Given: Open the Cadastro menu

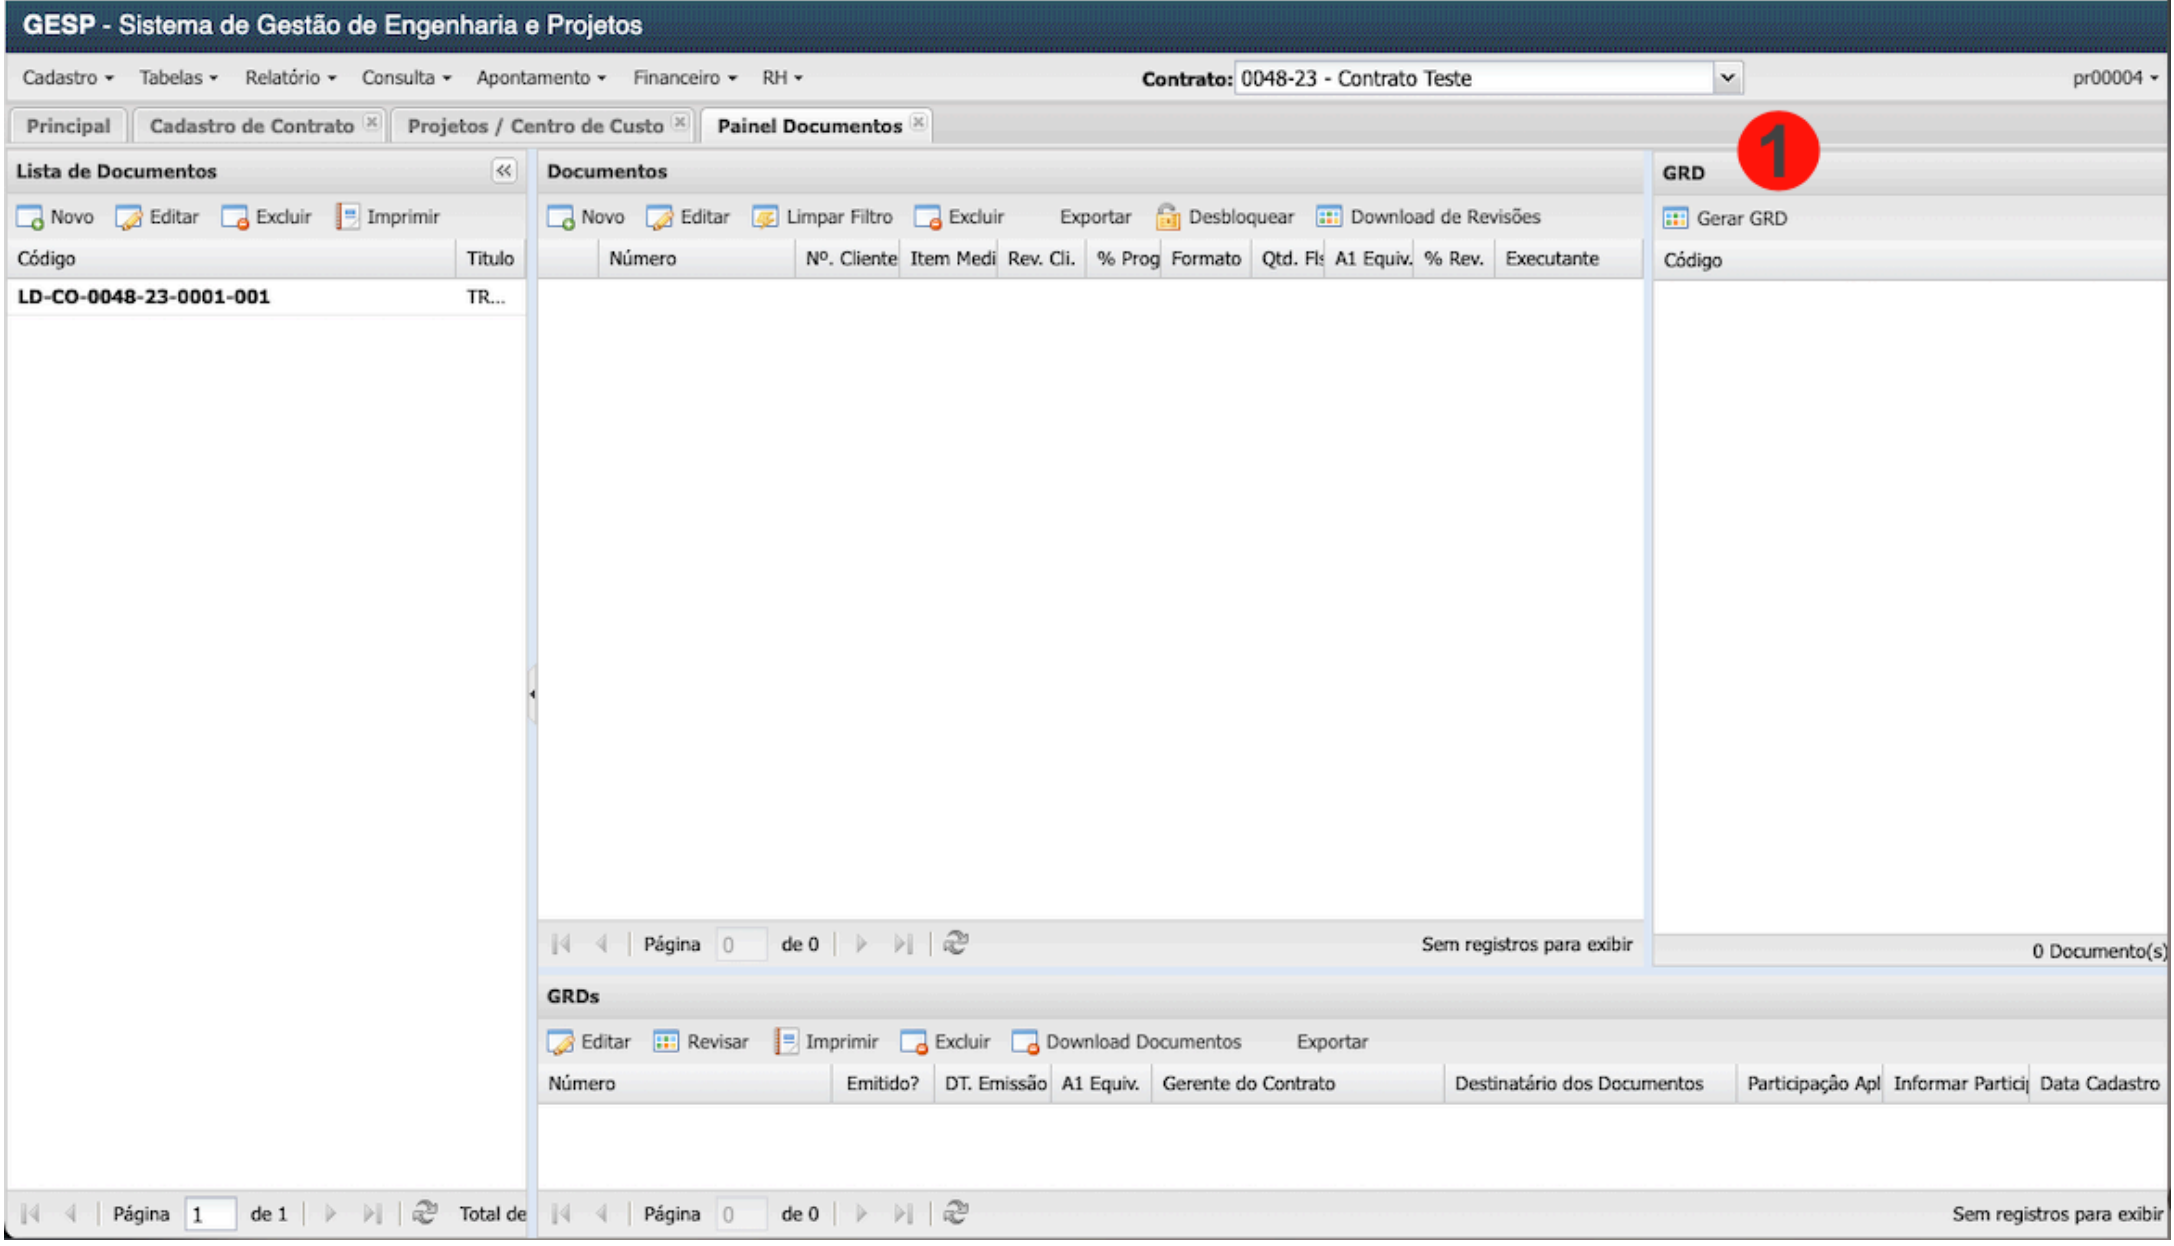Looking at the screenshot, I should [x=67, y=78].
